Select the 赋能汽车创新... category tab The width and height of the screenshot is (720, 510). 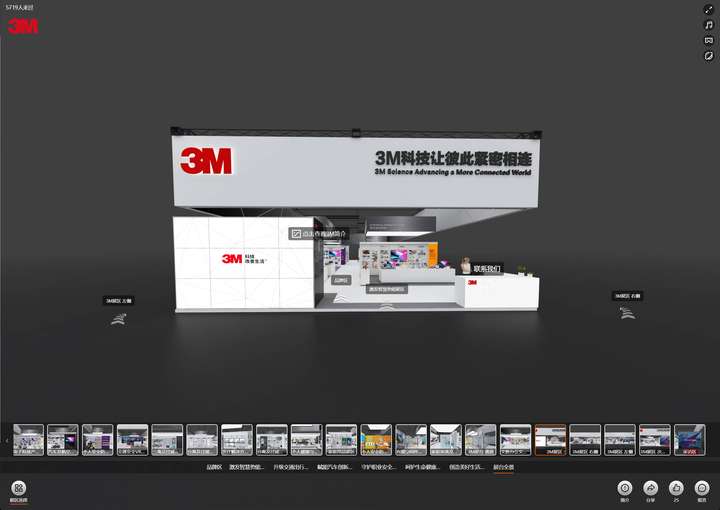click(334, 467)
